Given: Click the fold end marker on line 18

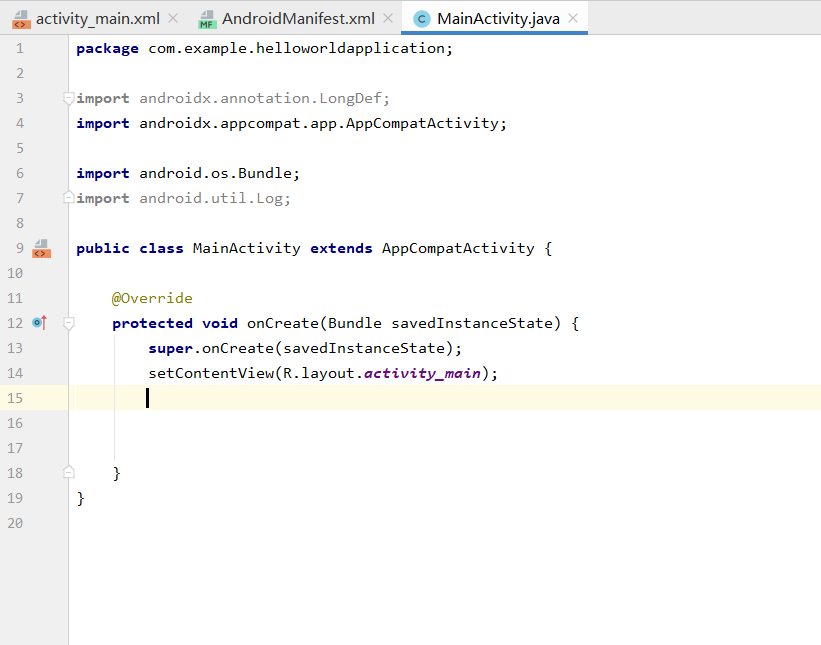Looking at the screenshot, I should click(68, 472).
